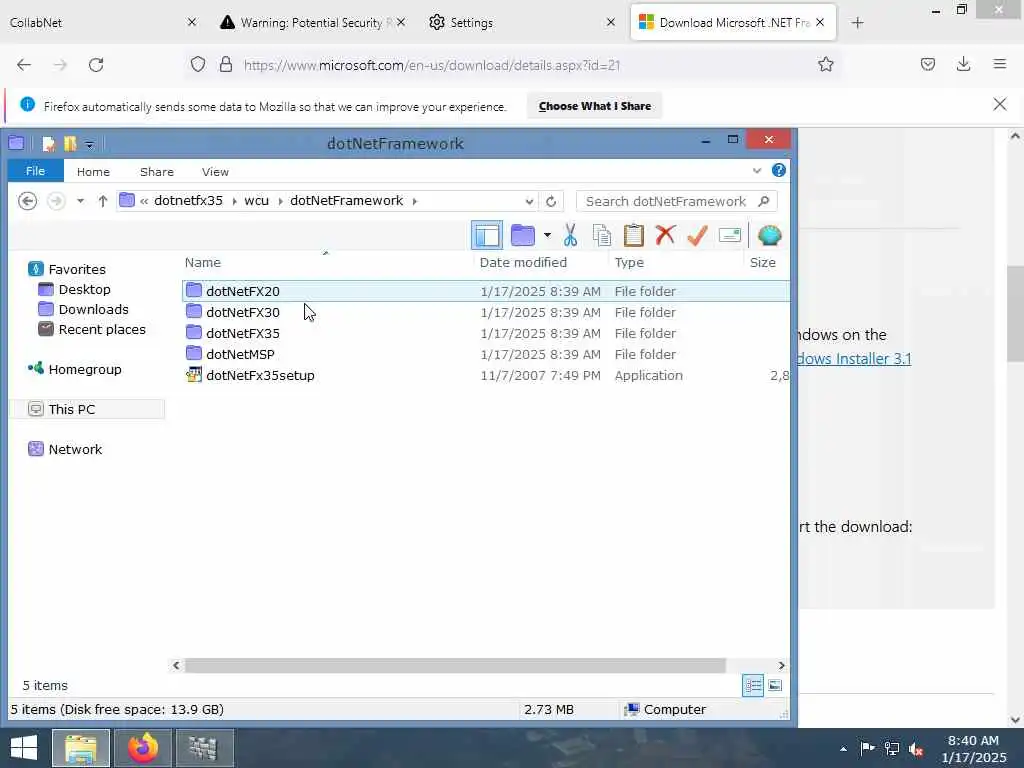Open the recent locations dropdown arrow
The width and height of the screenshot is (1024, 768).
pos(80,201)
